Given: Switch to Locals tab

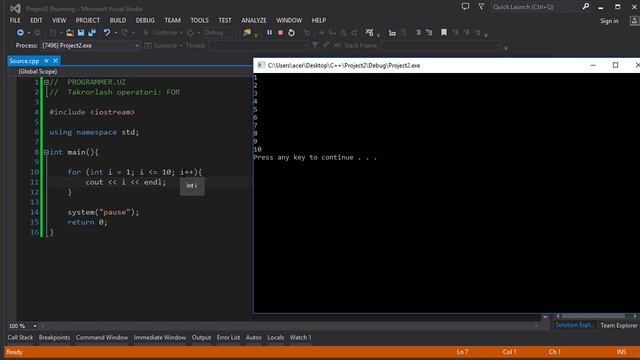Looking at the screenshot, I should tap(276, 338).
